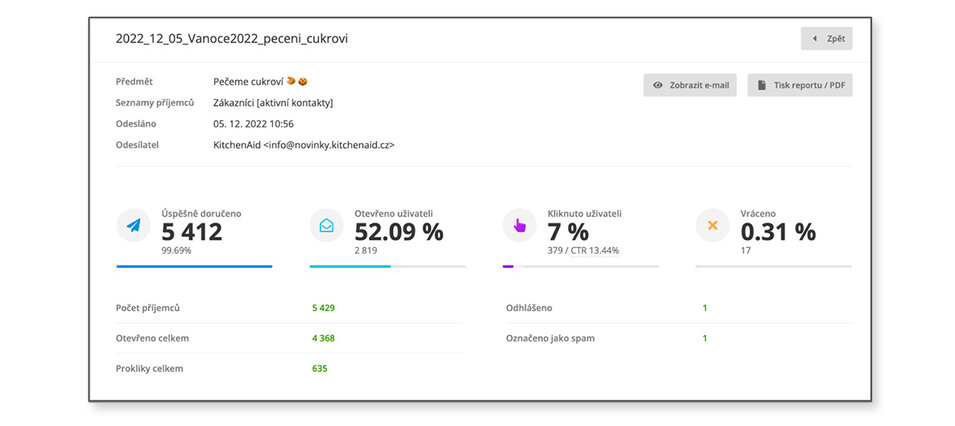955x426 pixels.
Task: Click the blue delivered progress bar
Action: (x=194, y=267)
